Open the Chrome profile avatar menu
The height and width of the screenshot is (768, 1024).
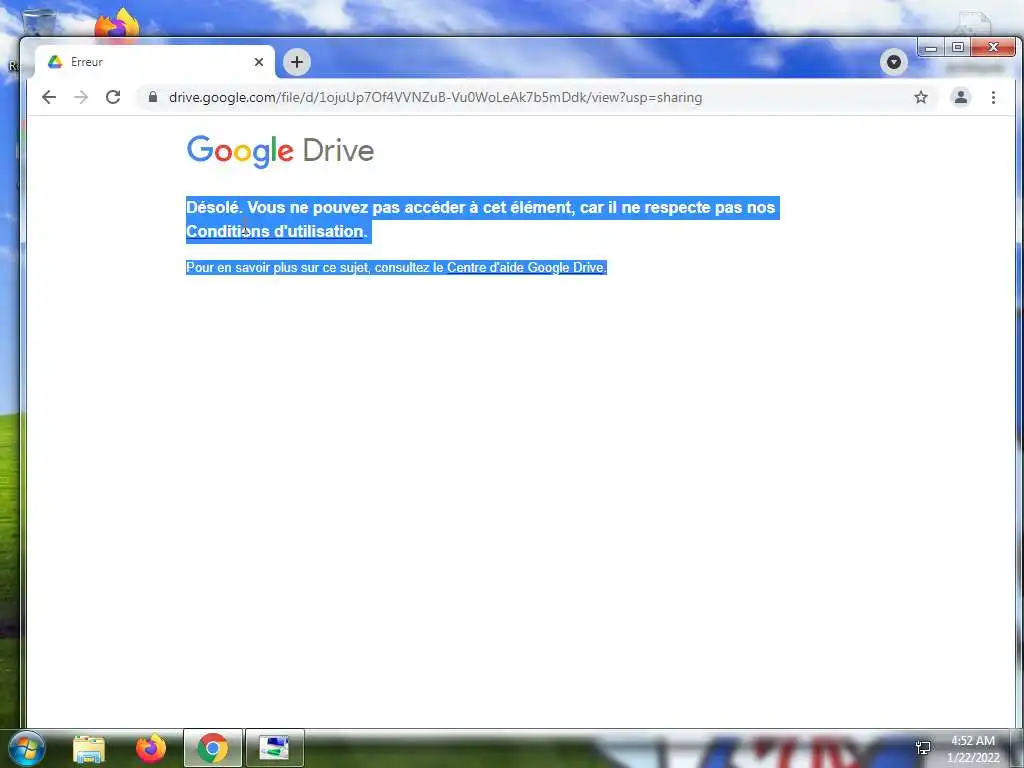[x=961, y=97]
